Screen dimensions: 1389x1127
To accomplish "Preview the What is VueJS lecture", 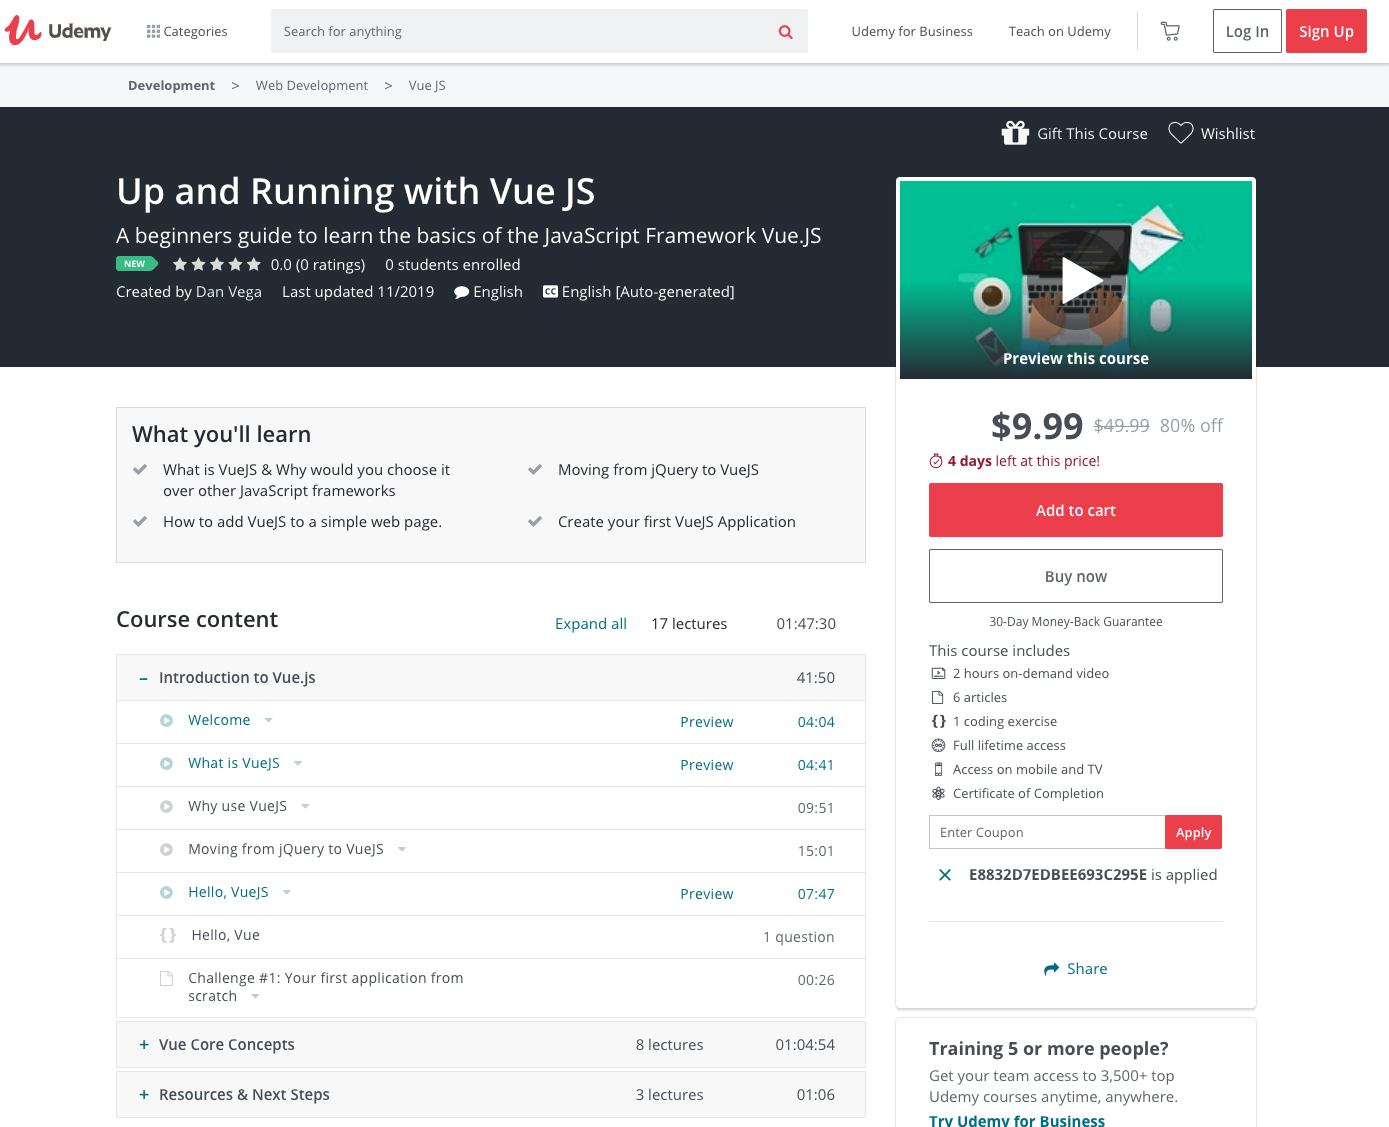I will (707, 765).
